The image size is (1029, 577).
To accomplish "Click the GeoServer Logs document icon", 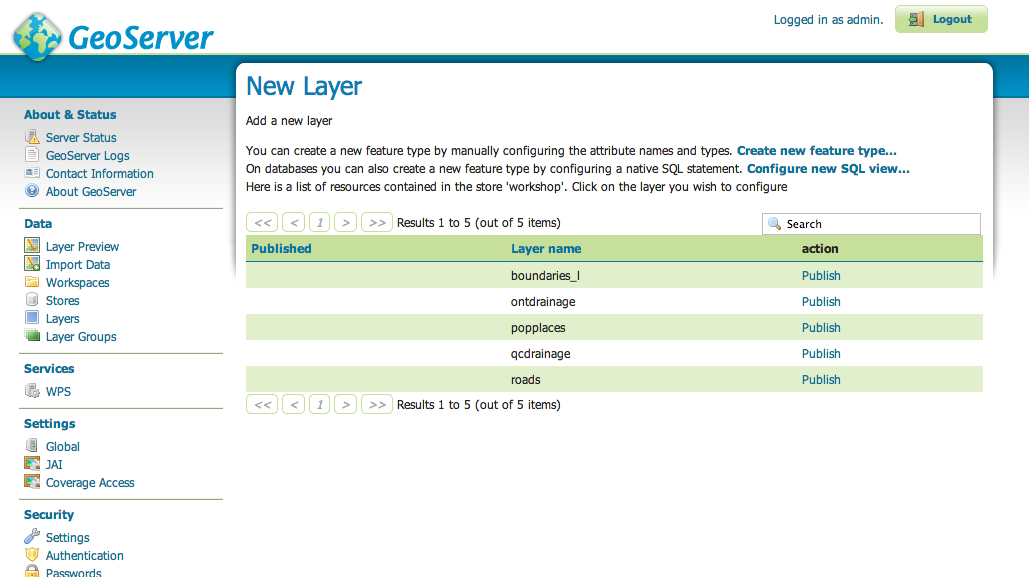I will click(32, 155).
